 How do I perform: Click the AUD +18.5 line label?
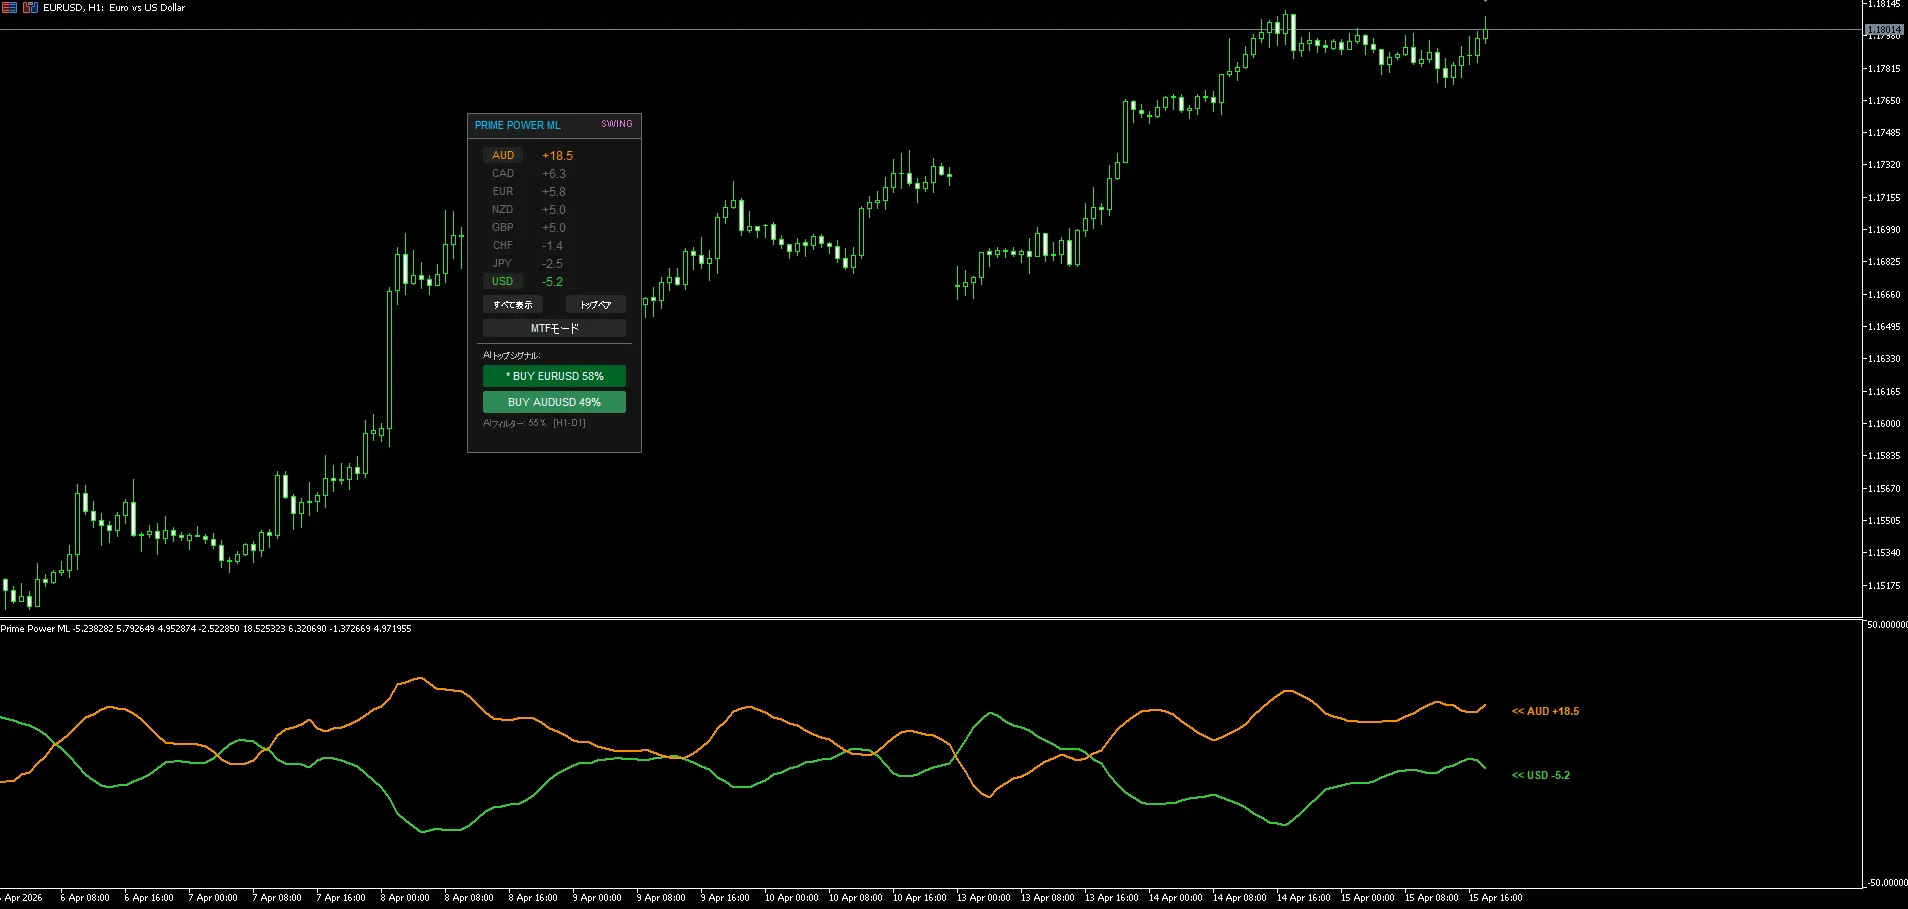(1545, 712)
